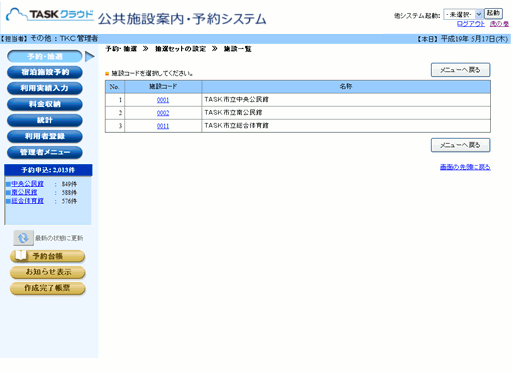Viewport: 512px width, 372px height.
Task: Open 利用者登録 menu
Action: coord(45,136)
